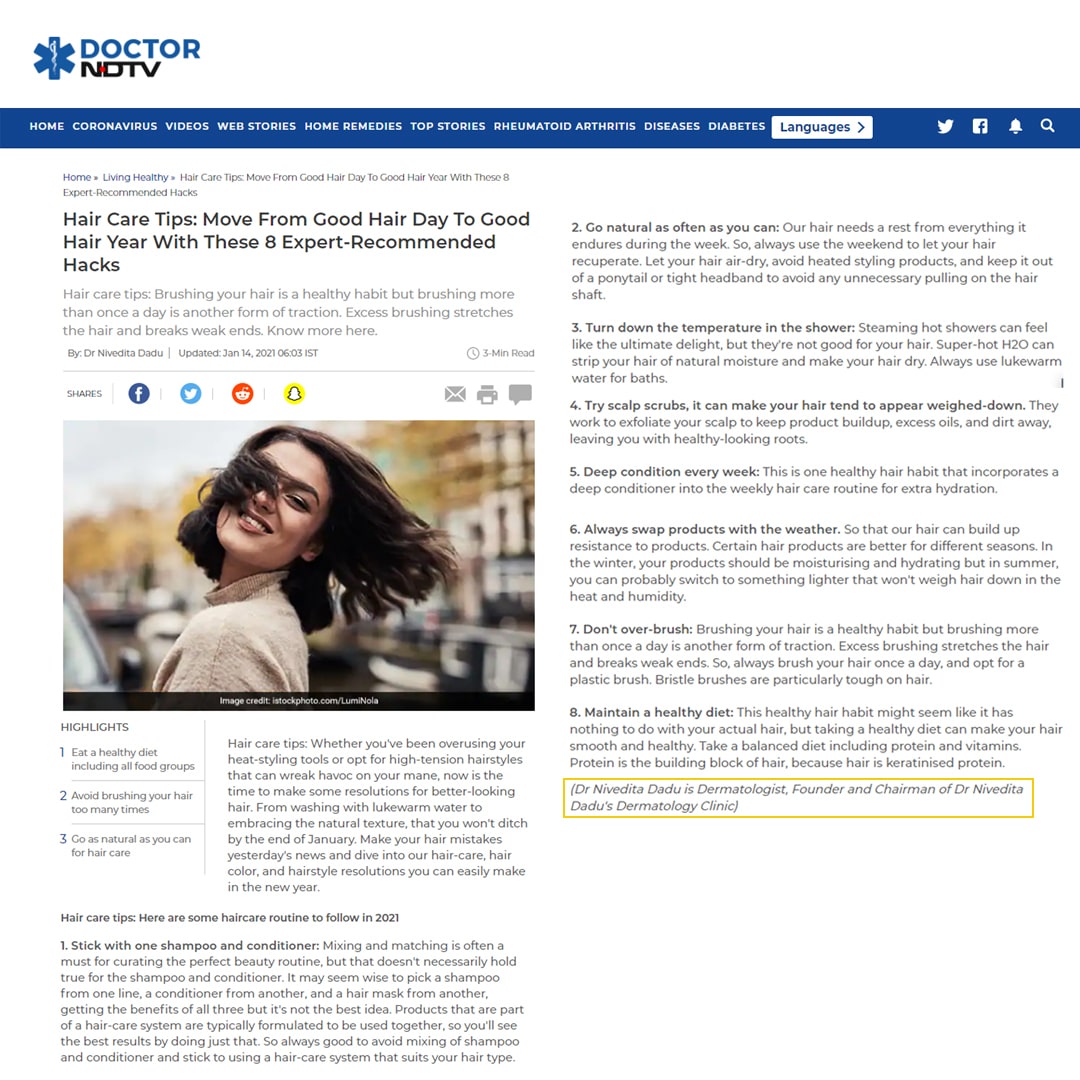Share article on Snapchat

294,394
